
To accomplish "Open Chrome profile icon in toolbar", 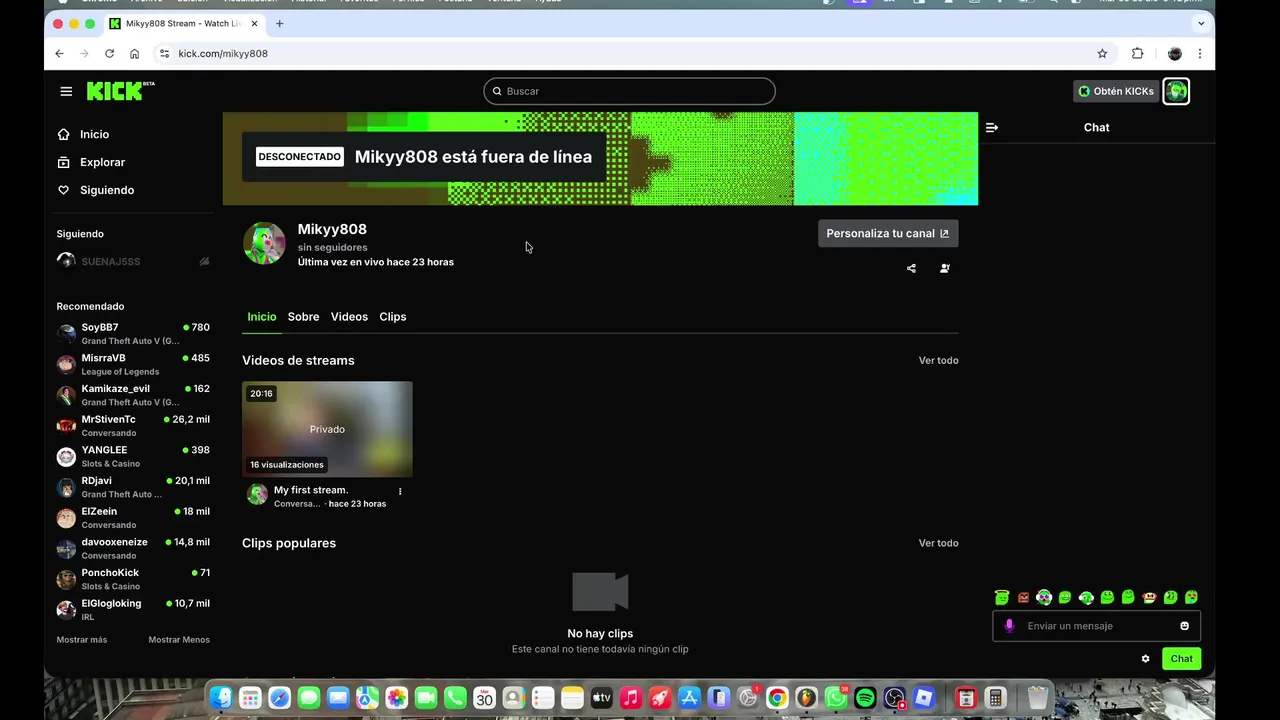I will [x=1175, y=53].
